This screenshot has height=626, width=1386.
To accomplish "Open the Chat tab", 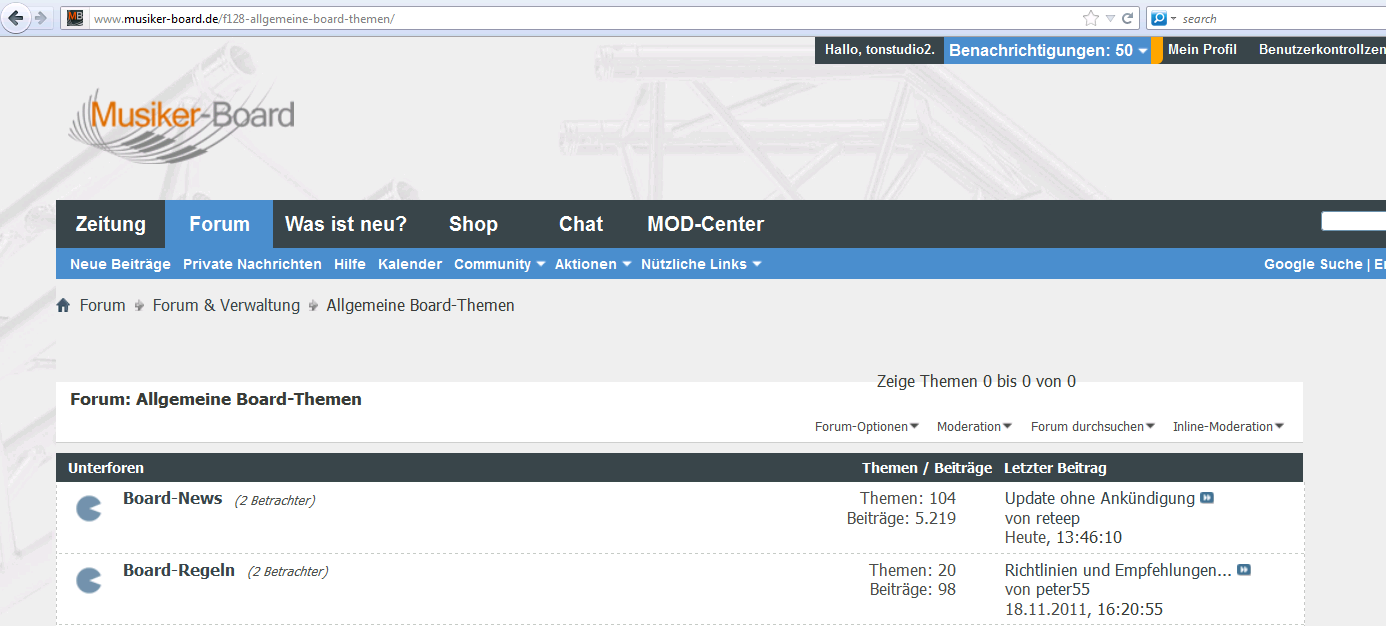I will [581, 224].
